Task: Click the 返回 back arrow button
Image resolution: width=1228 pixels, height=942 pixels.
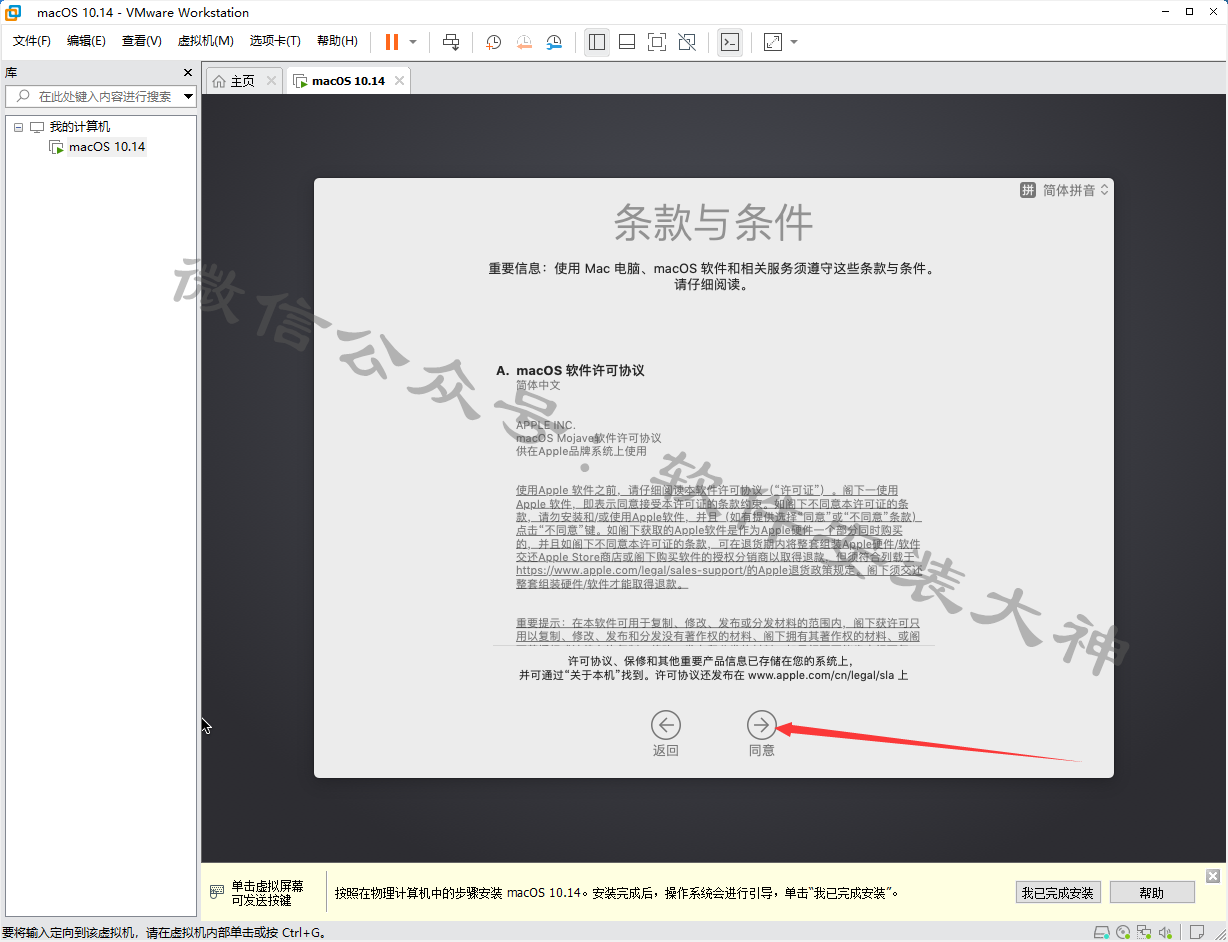Action: click(x=665, y=725)
